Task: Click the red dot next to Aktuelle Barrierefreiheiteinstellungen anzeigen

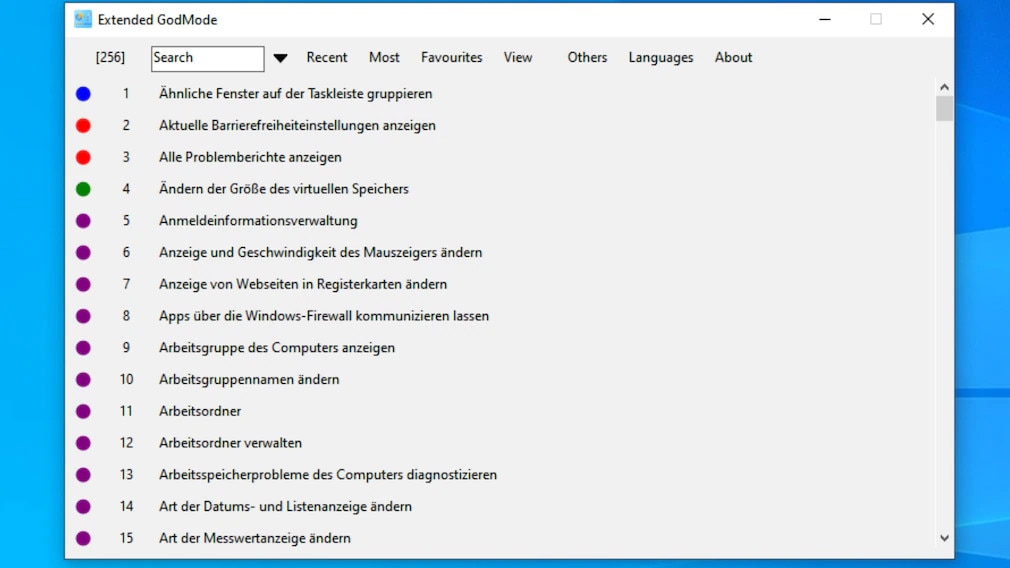Action: coord(83,126)
